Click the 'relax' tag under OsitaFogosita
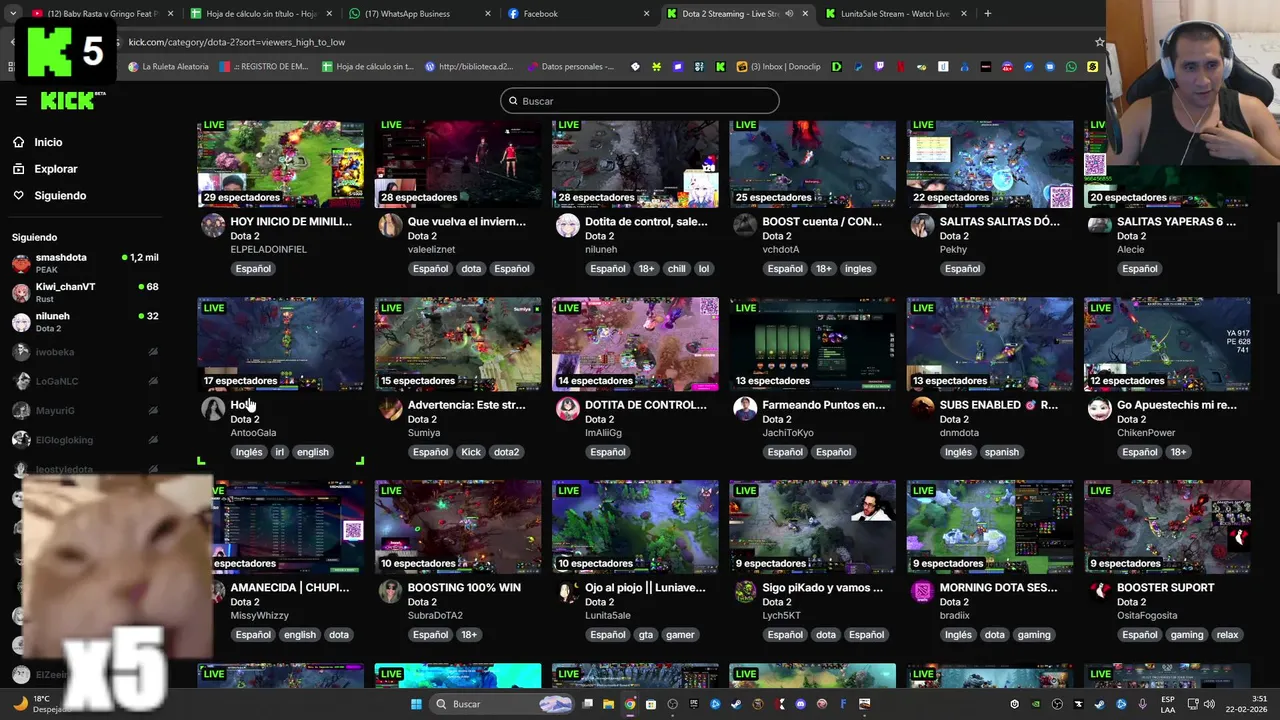 point(1227,635)
